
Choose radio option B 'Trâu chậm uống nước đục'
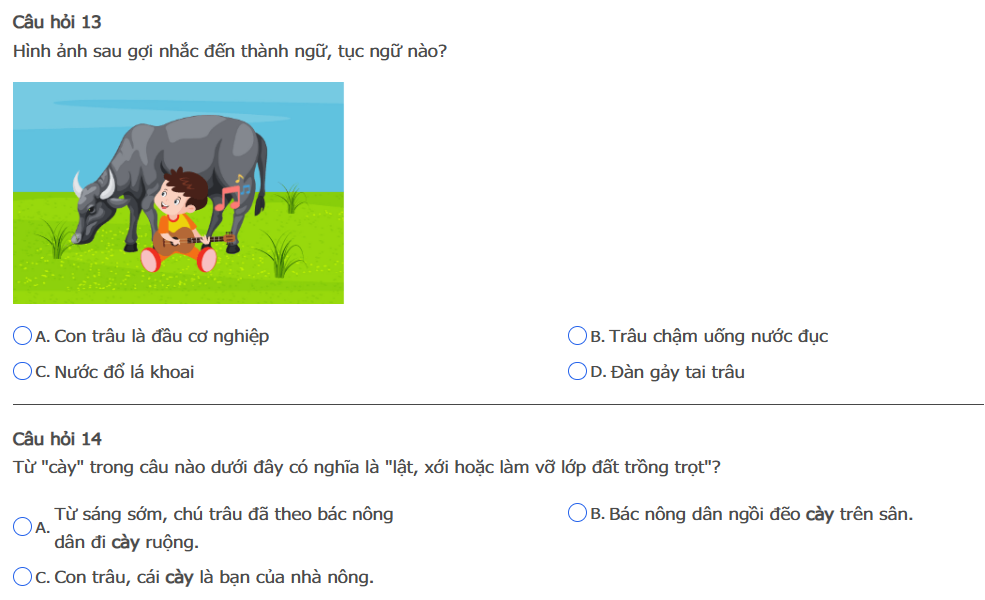coord(577,337)
